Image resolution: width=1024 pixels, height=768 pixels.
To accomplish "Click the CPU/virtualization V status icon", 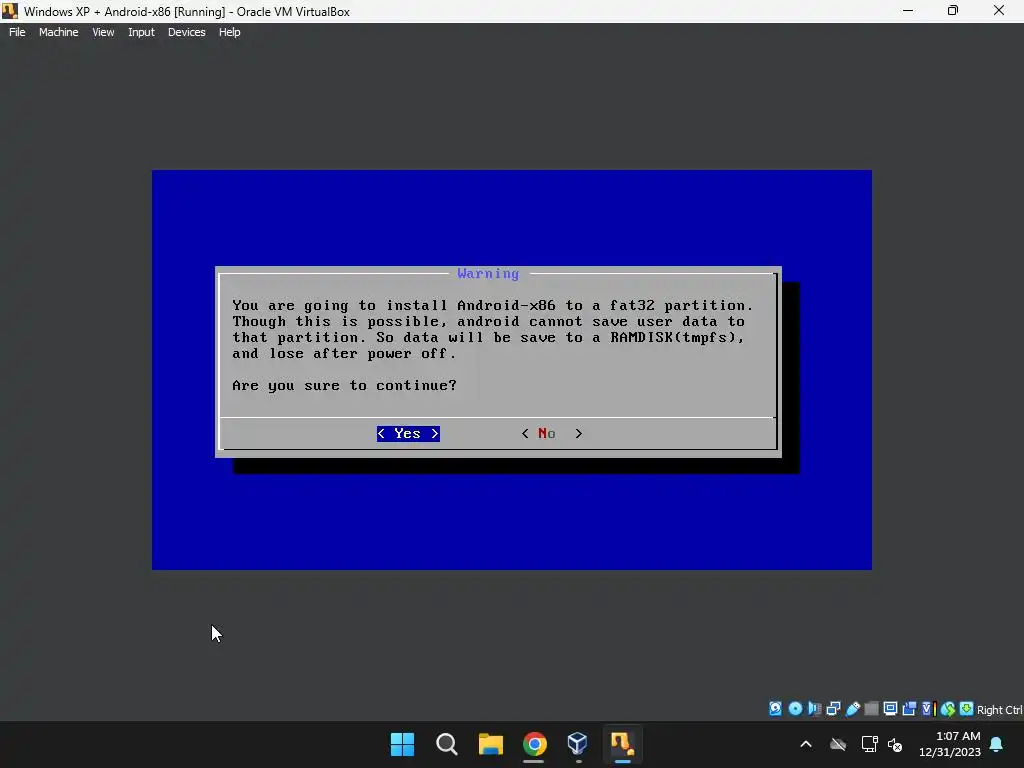I will 929,709.
